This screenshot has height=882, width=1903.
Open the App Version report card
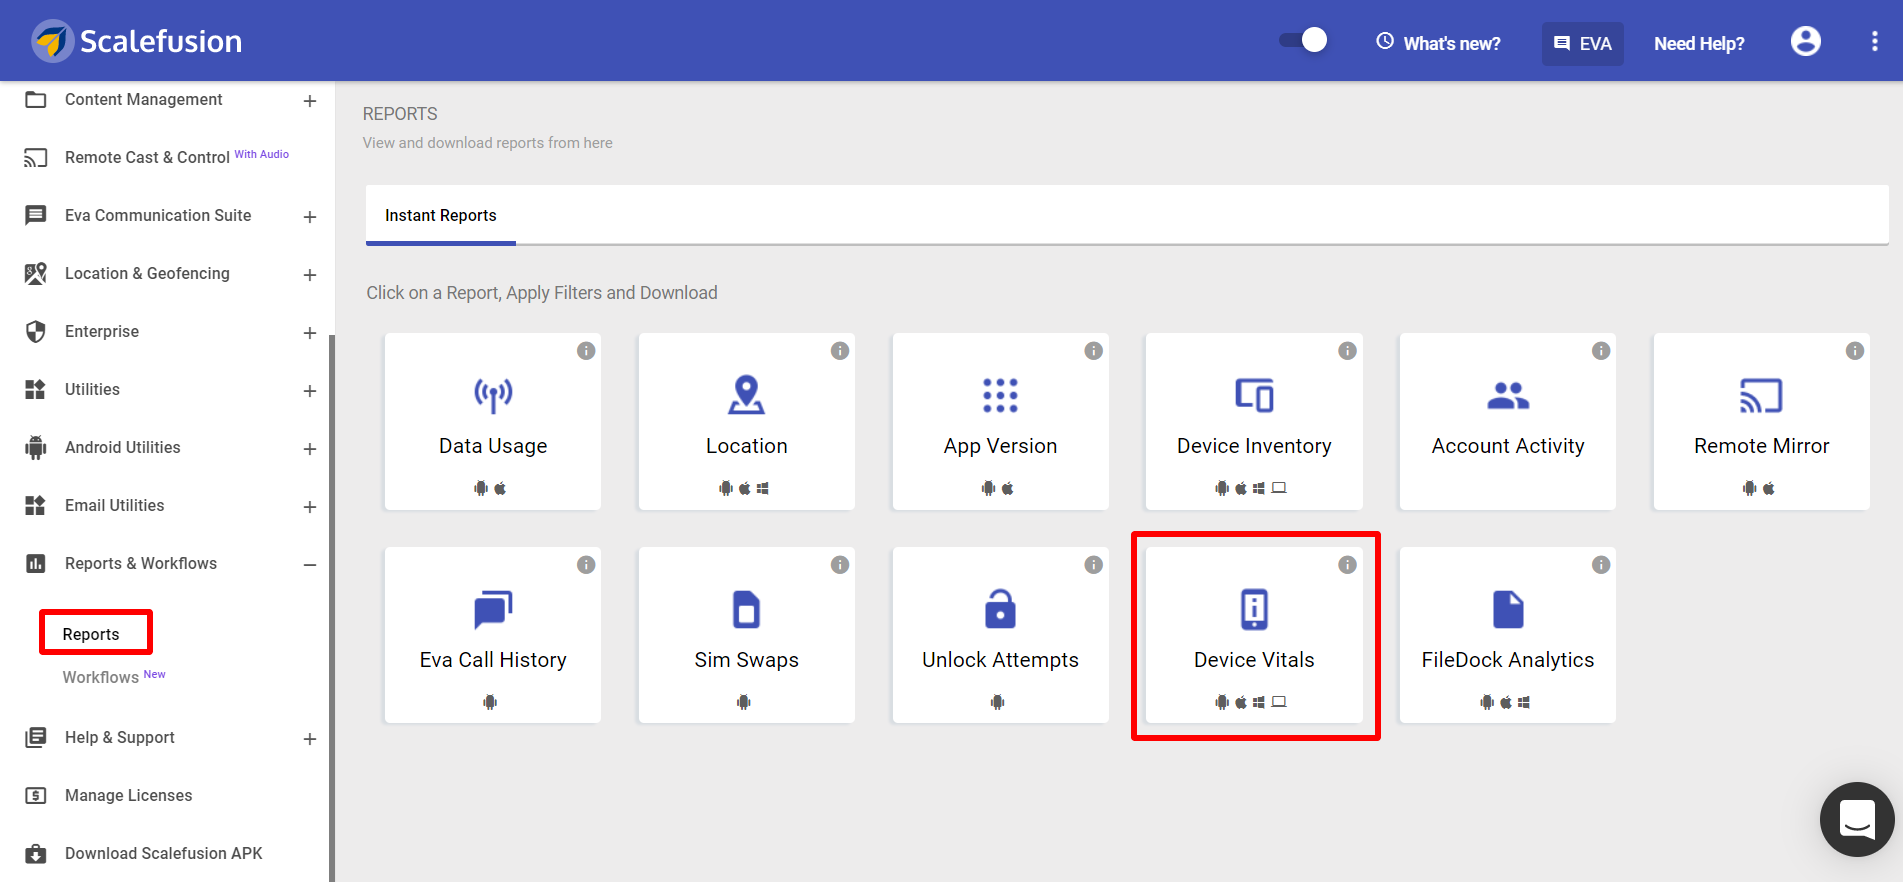click(x=1001, y=422)
